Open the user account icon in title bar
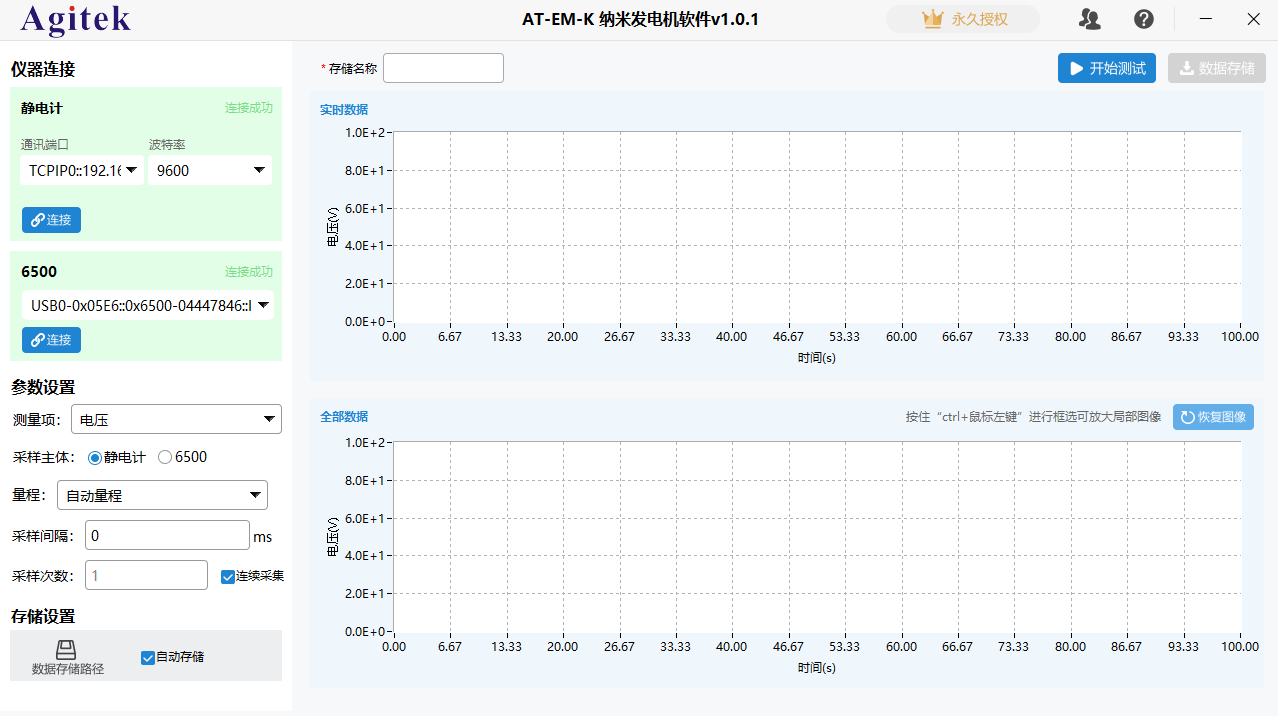This screenshot has width=1278, height=716. [x=1089, y=19]
